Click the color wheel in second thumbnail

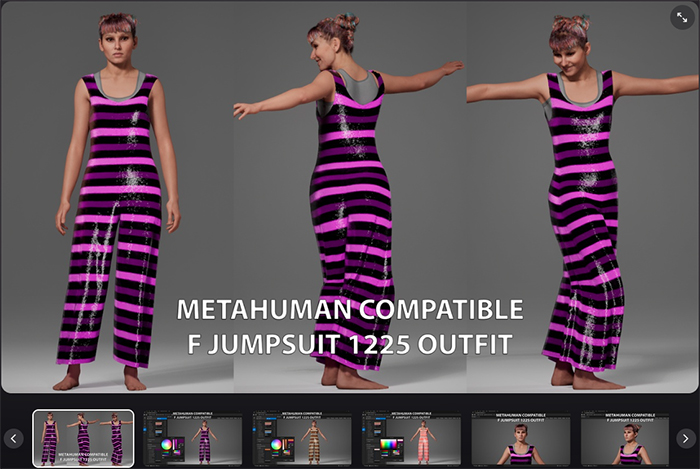pos(166,444)
